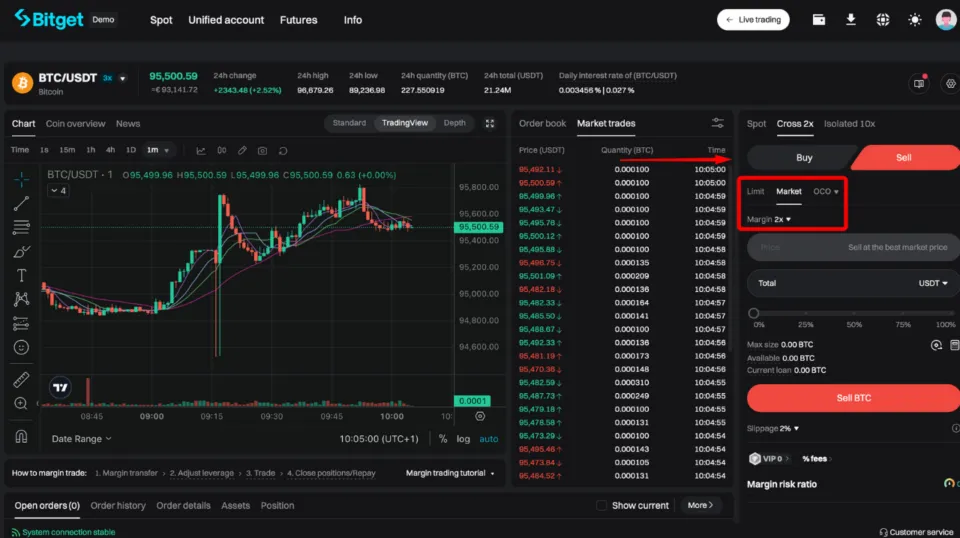The width and height of the screenshot is (960, 538).
Task: Click the Live trading button
Action: (x=753, y=20)
